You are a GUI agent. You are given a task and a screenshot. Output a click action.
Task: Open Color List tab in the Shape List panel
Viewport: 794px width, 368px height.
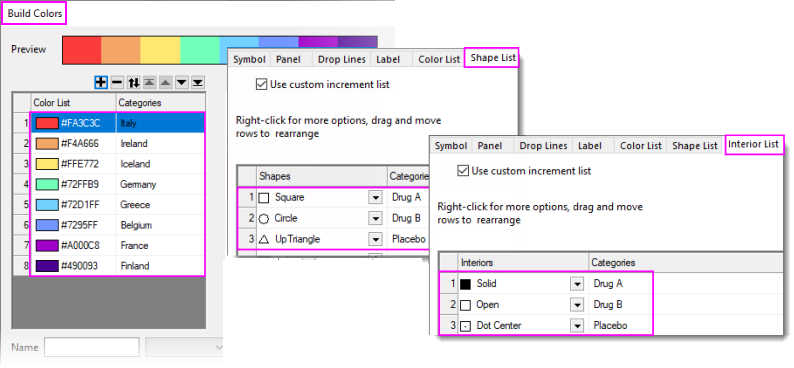pos(439,59)
